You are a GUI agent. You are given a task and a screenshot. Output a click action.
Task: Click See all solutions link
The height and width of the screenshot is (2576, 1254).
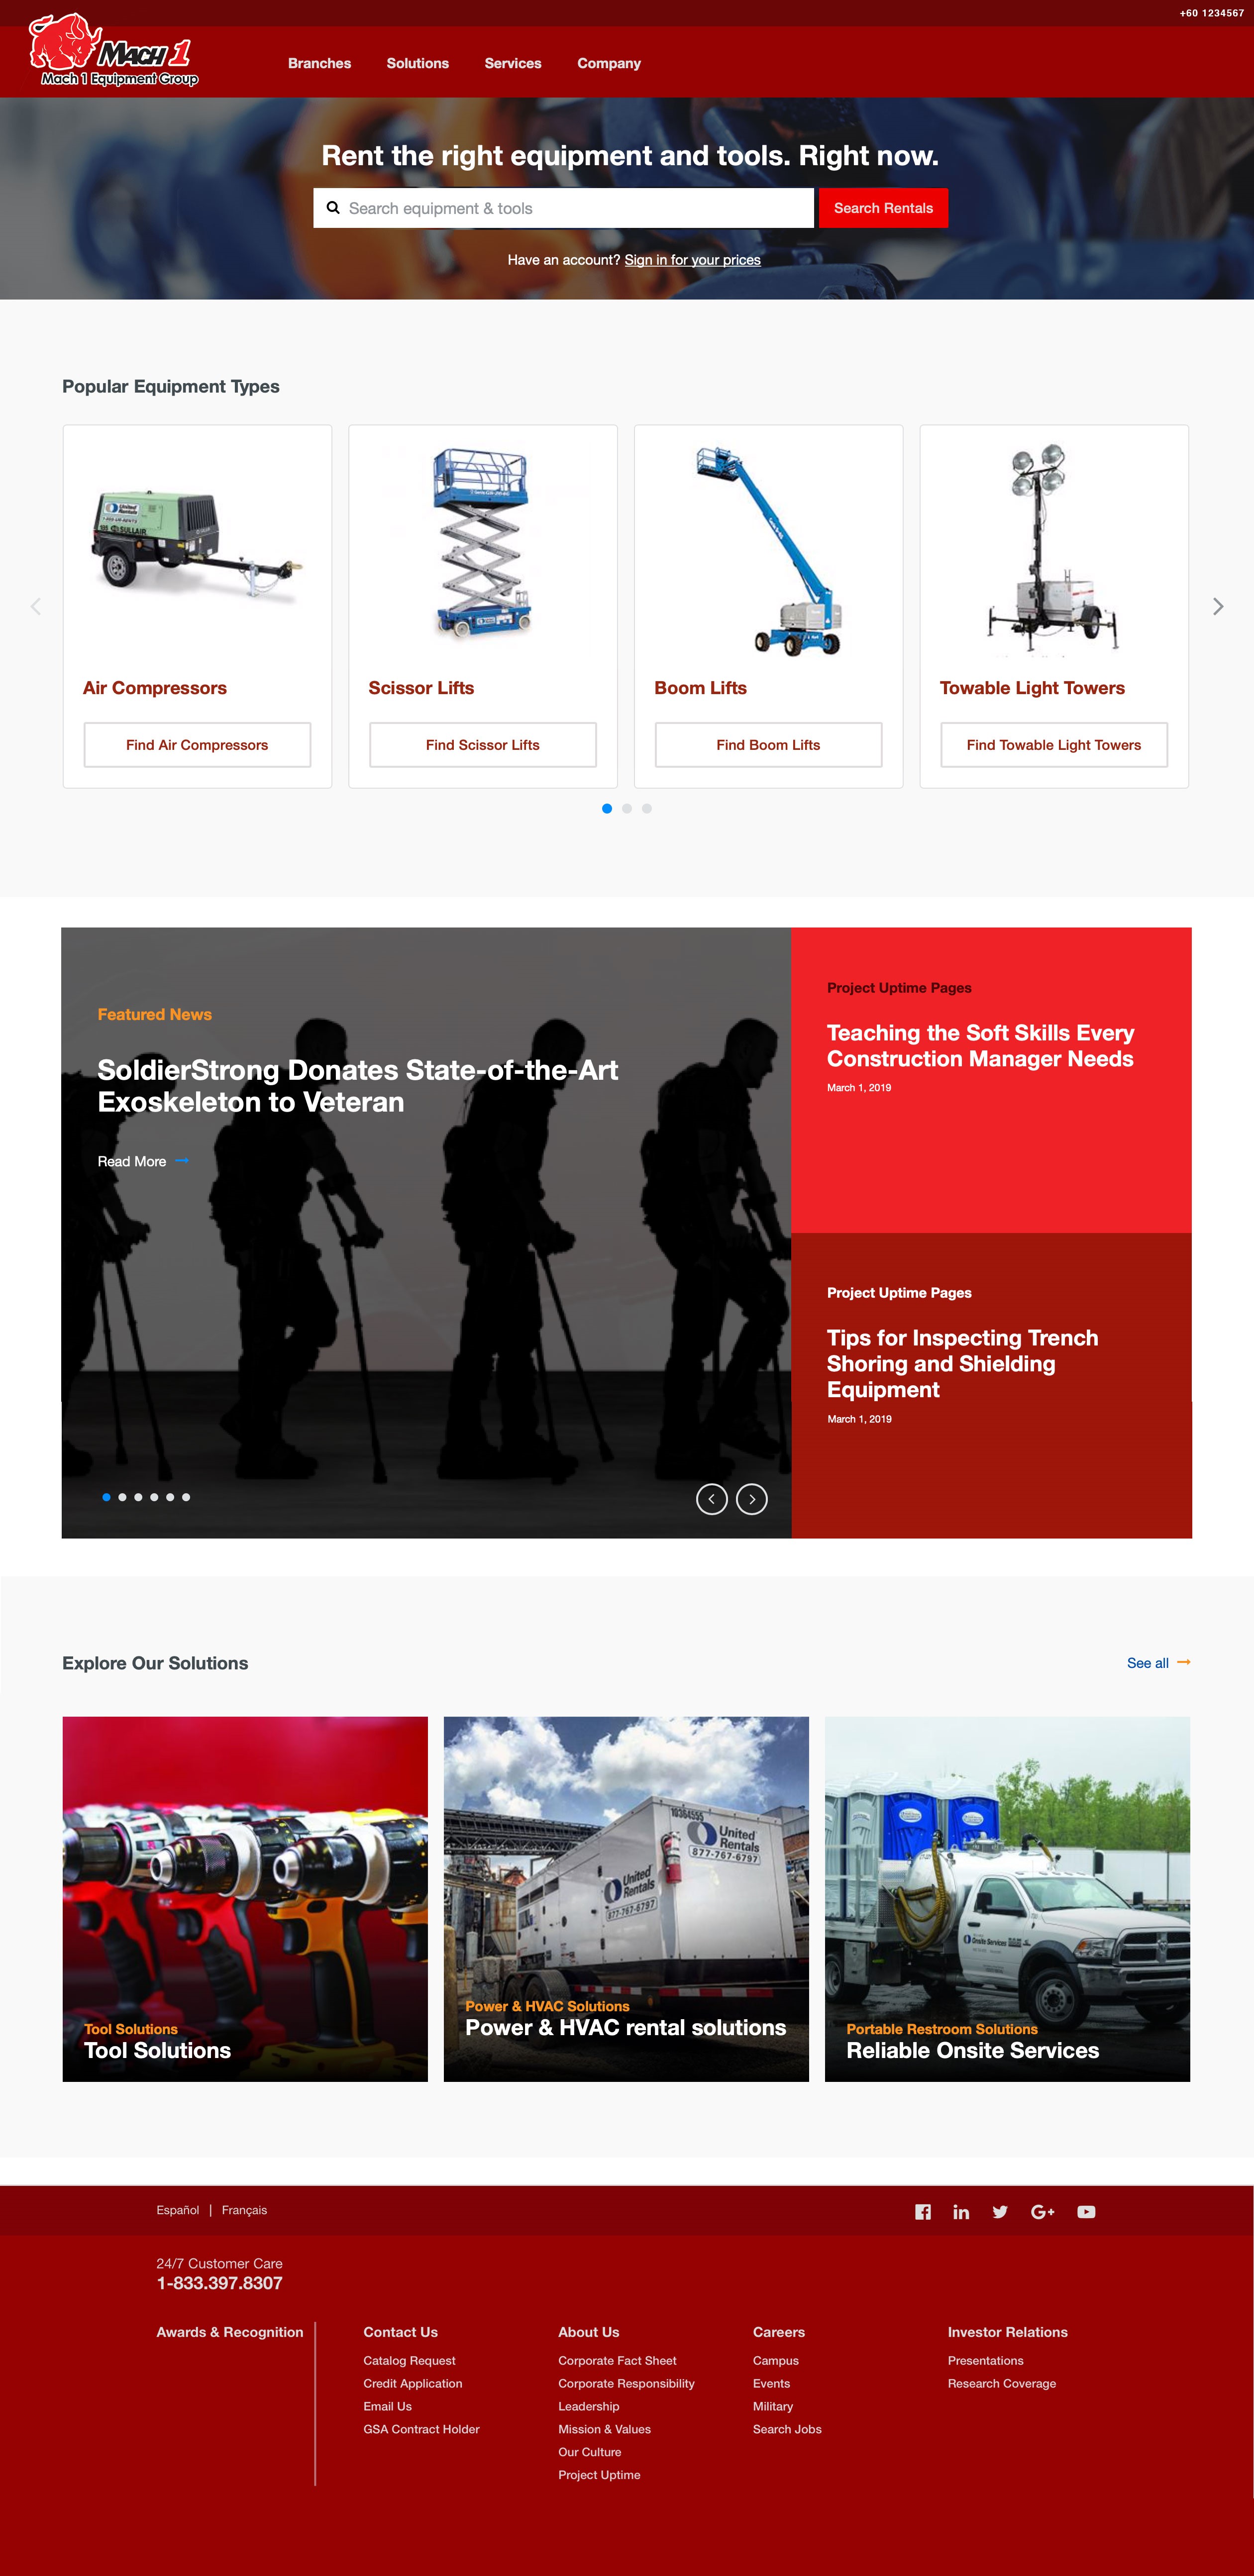1148,1663
